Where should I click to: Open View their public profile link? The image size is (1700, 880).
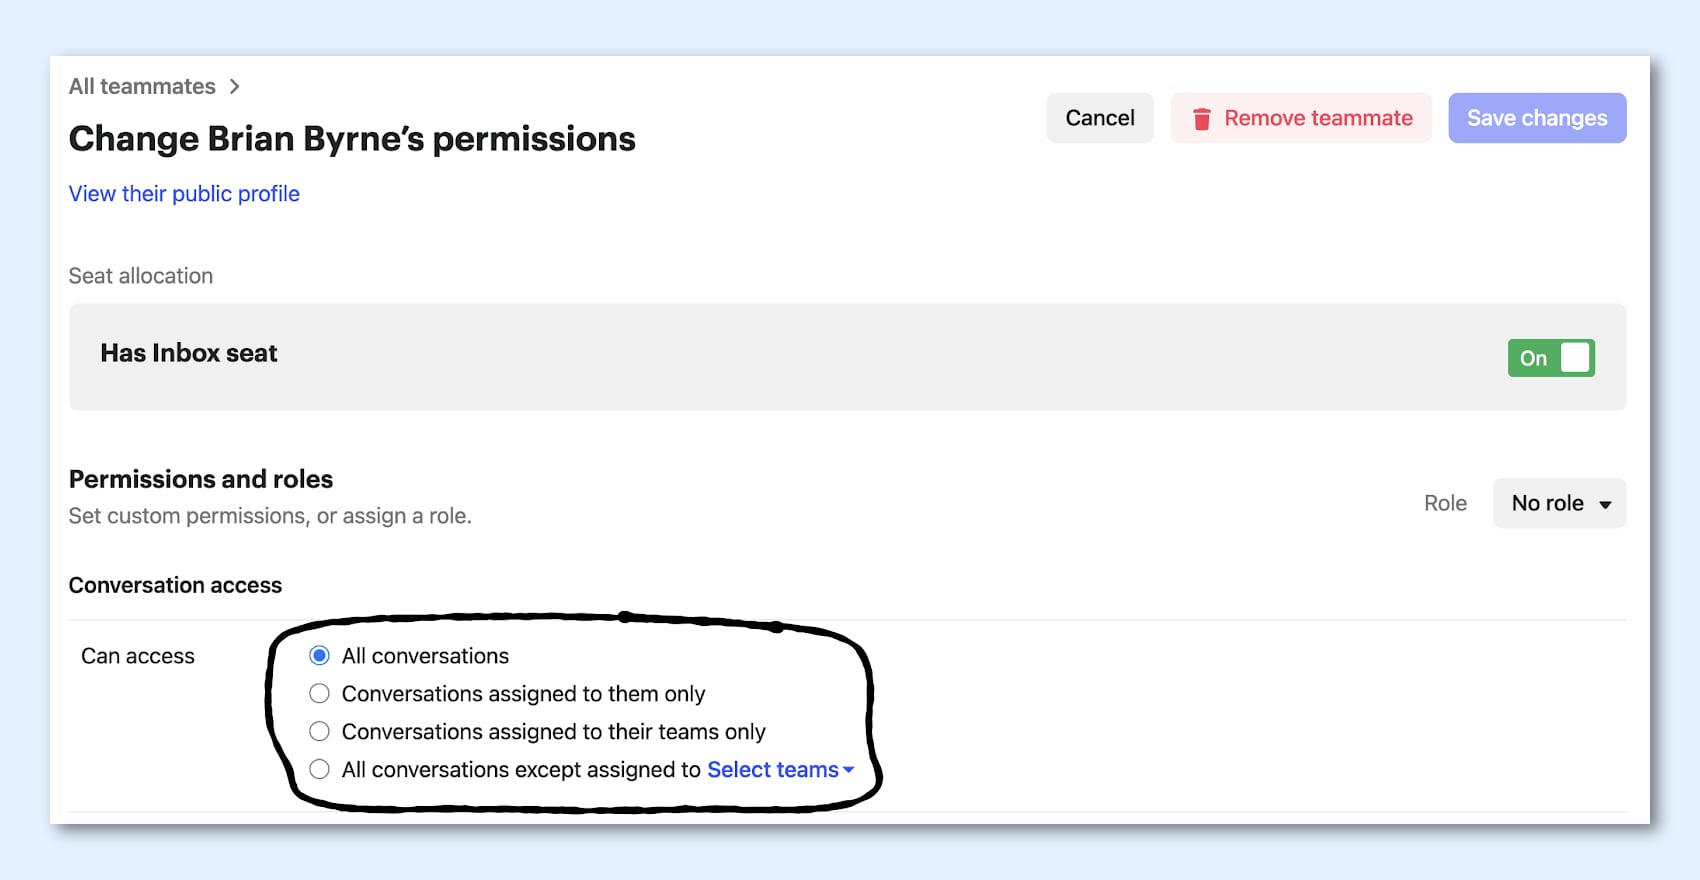(184, 194)
